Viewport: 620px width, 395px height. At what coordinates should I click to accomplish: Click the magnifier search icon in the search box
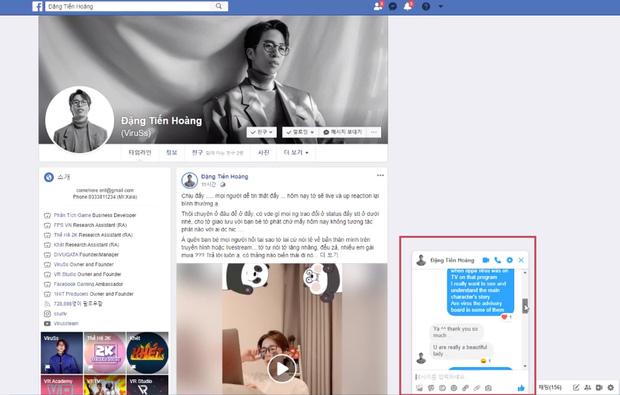(219, 6)
